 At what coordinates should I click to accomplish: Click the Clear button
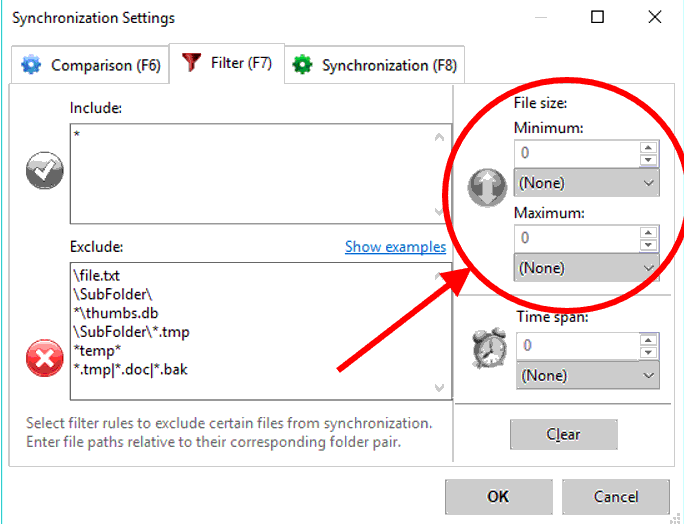pyautogui.click(x=564, y=435)
